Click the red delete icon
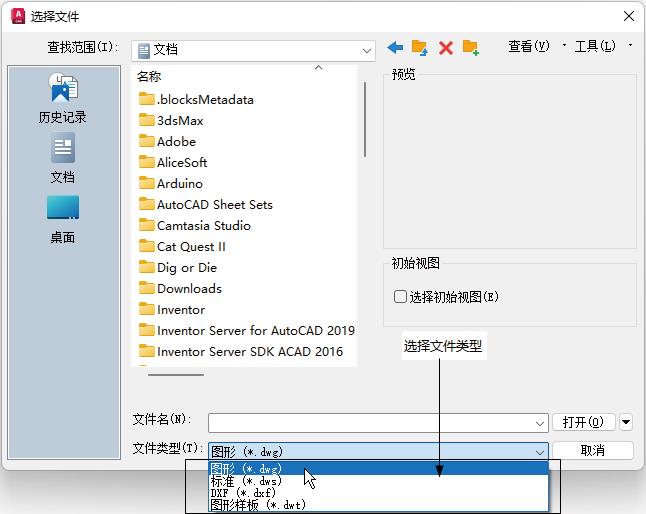The height and width of the screenshot is (514, 646). [446, 47]
